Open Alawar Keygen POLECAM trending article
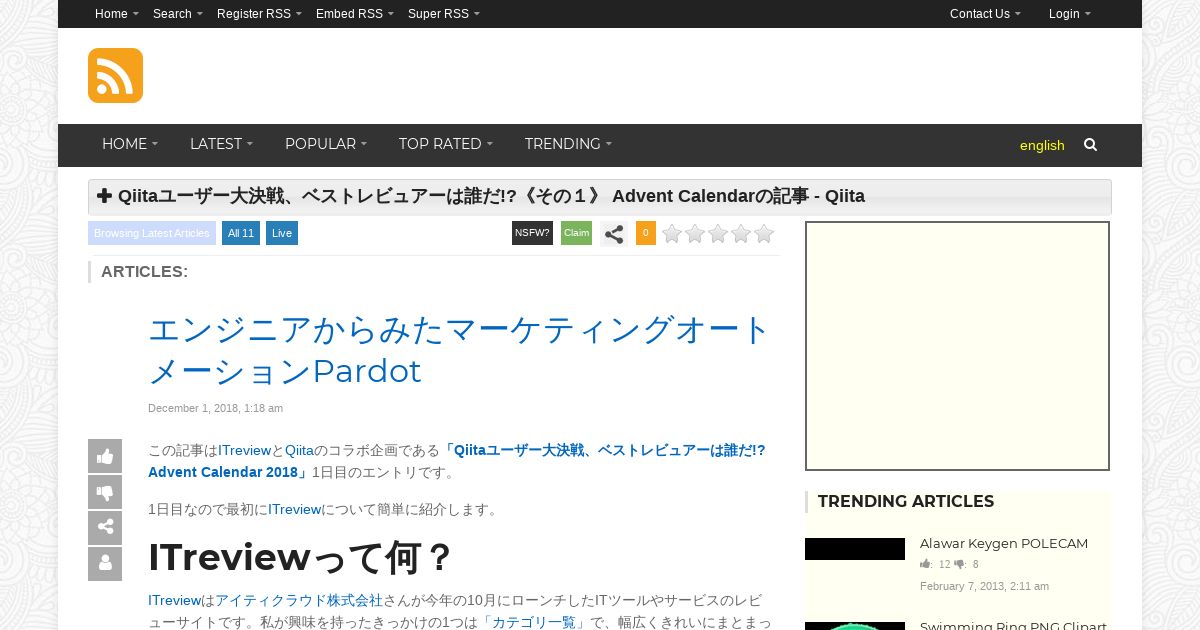Screen dimensions: 1200x630 pos(1004,544)
